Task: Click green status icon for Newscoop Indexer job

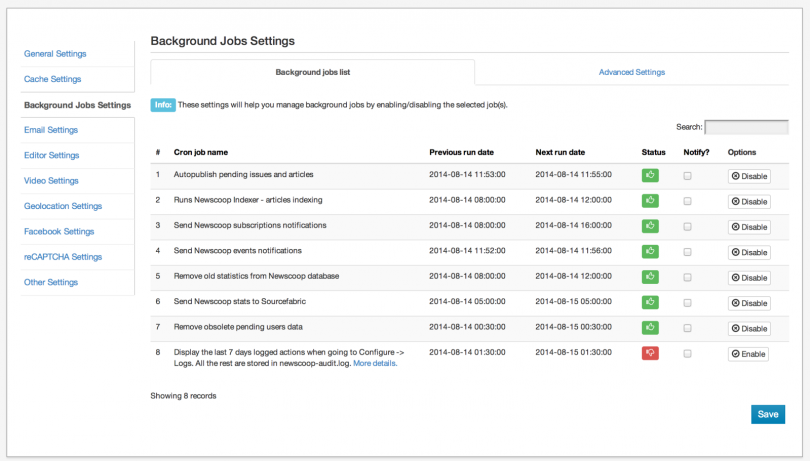Action: (x=650, y=201)
